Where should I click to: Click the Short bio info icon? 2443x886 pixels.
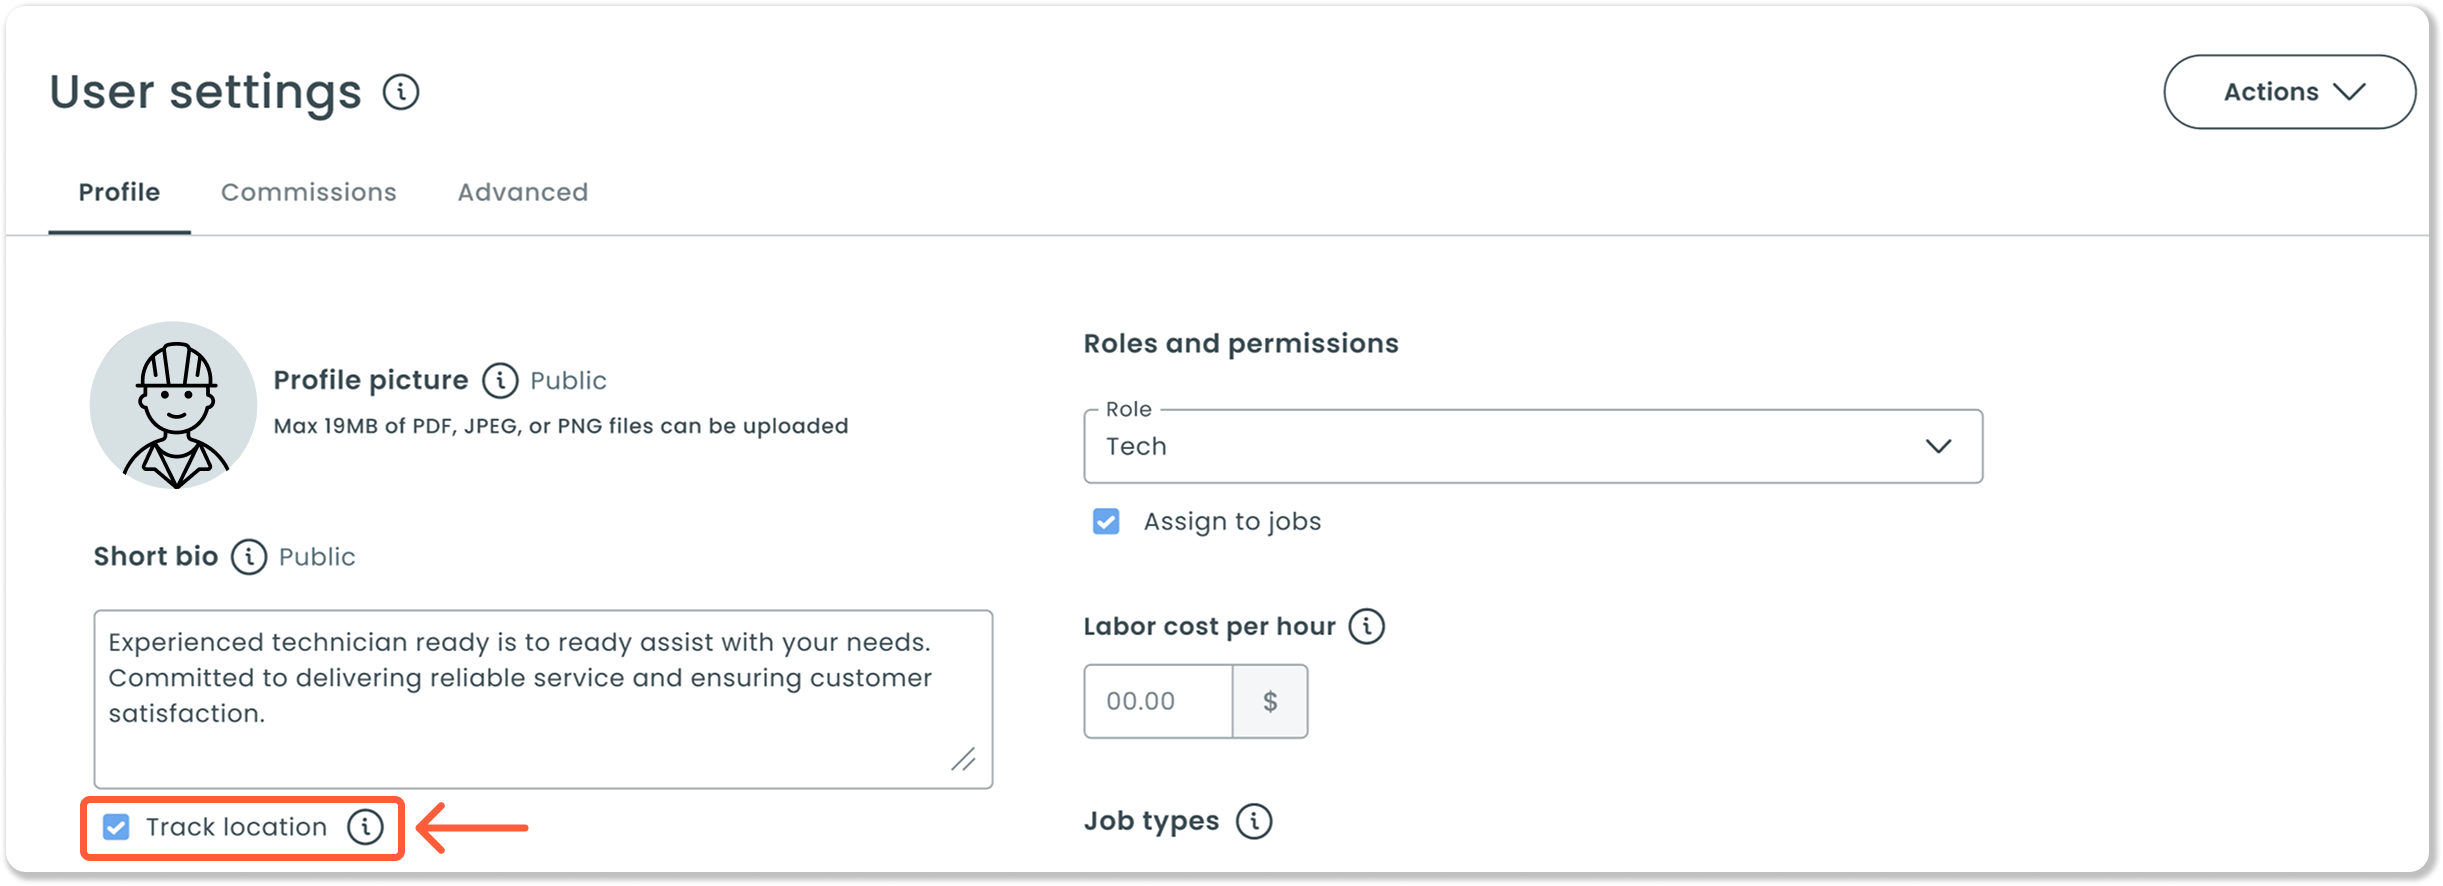point(249,557)
